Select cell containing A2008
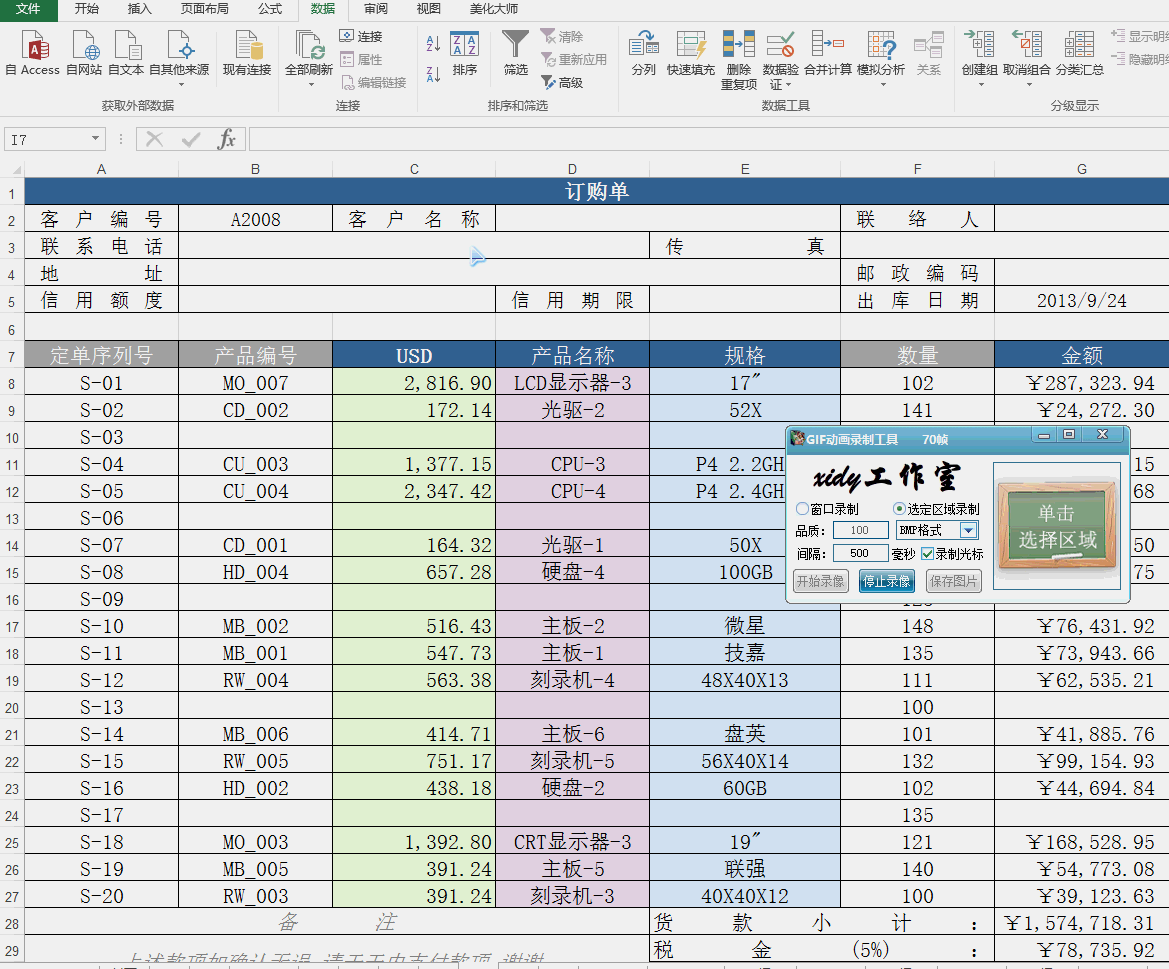This screenshot has height=969, width=1169. 256,219
